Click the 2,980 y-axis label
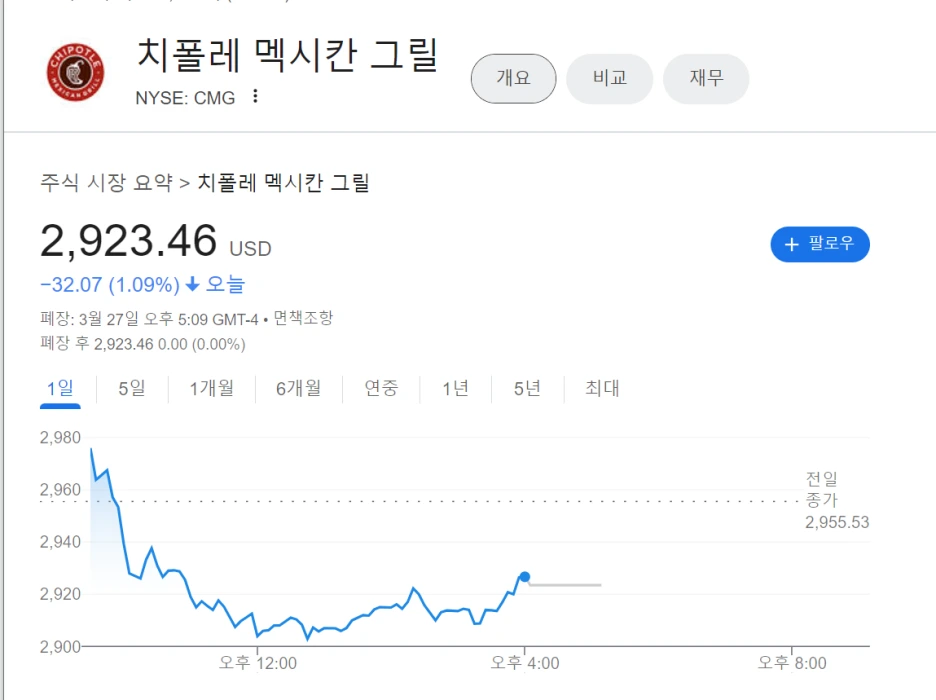The image size is (936, 700). point(60,437)
